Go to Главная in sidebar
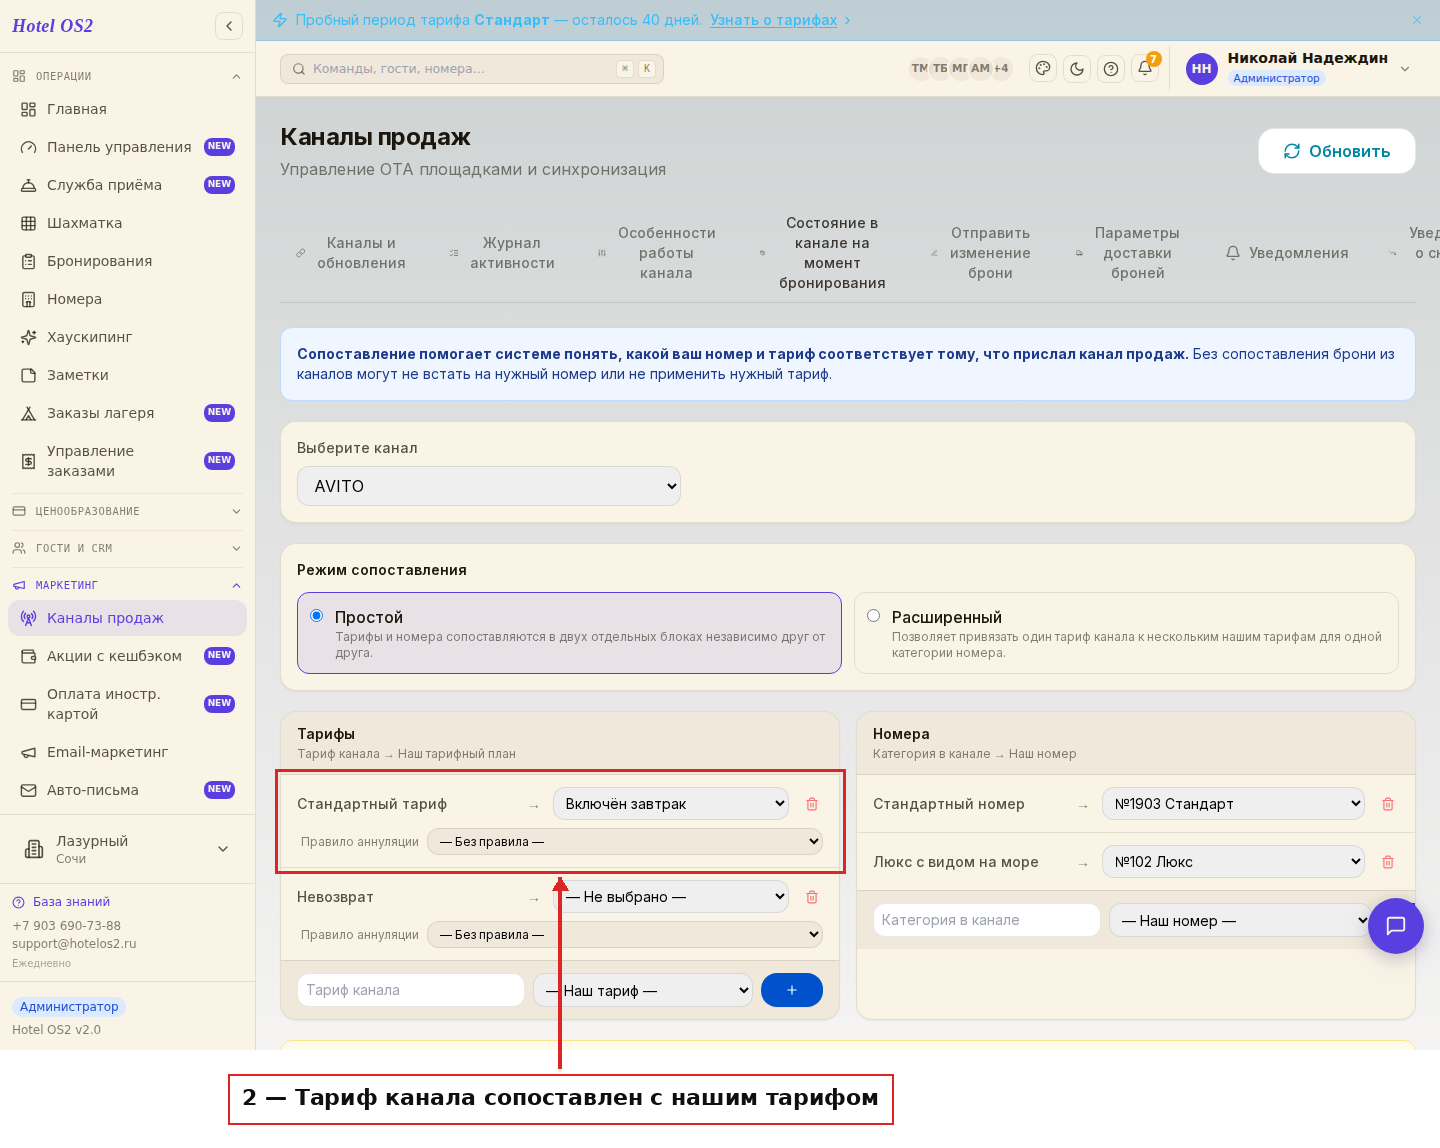 pyautogui.click(x=127, y=109)
